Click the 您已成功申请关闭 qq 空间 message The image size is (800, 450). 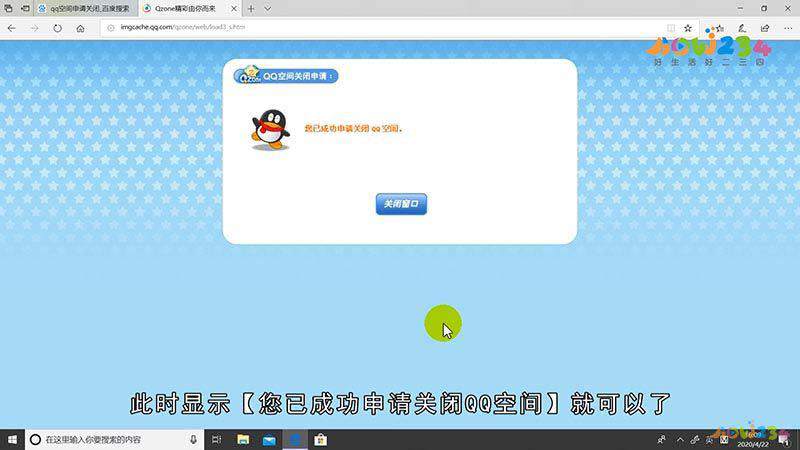[x=353, y=129]
